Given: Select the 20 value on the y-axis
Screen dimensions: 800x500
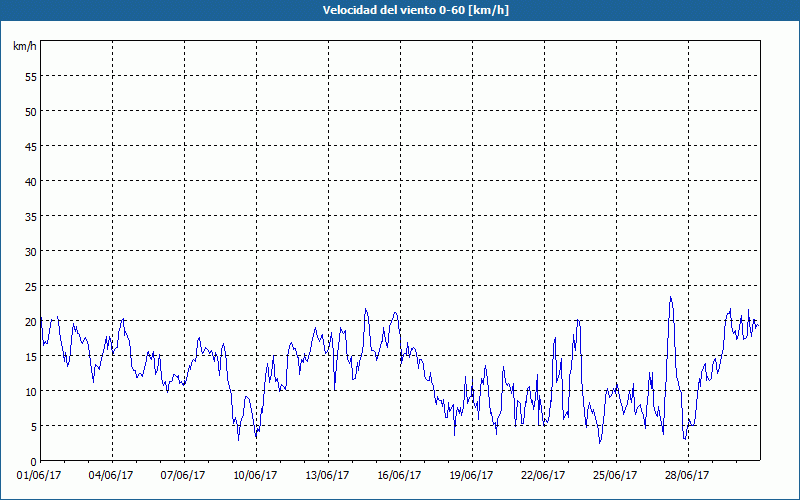Looking at the screenshot, I should pyautogui.click(x=31, y=321).
